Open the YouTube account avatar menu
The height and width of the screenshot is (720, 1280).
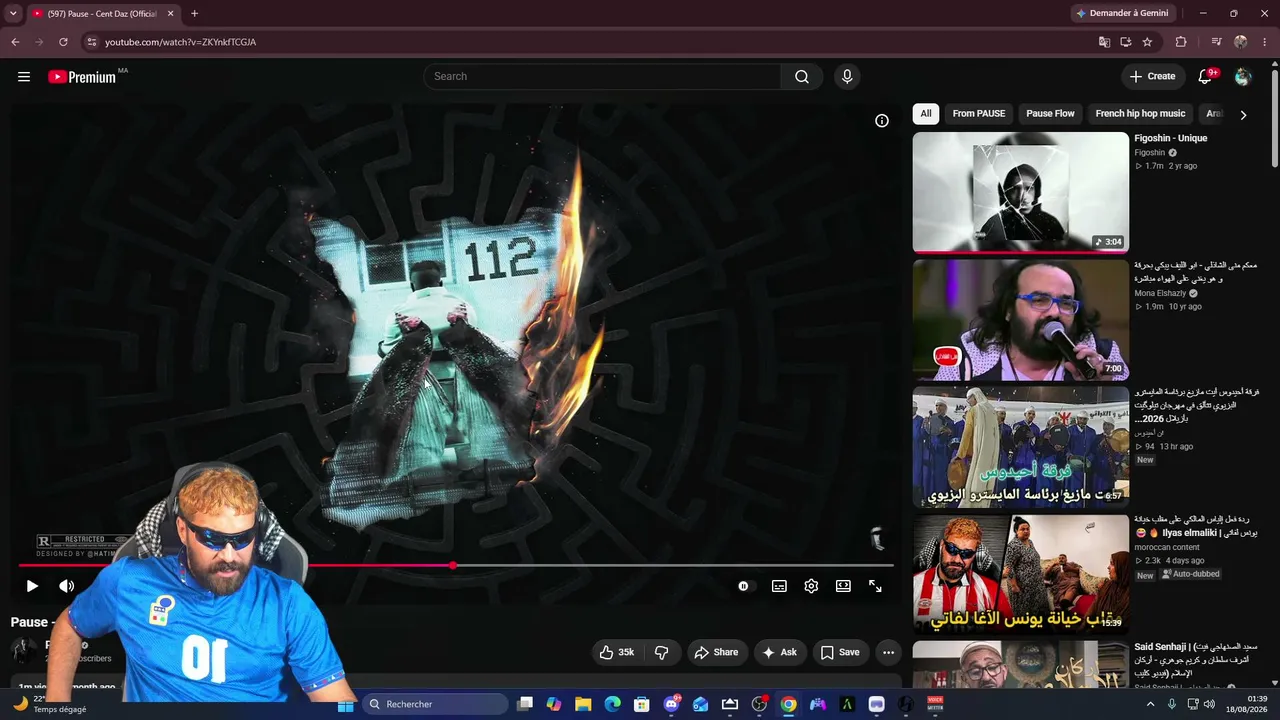pos(1243,77)
